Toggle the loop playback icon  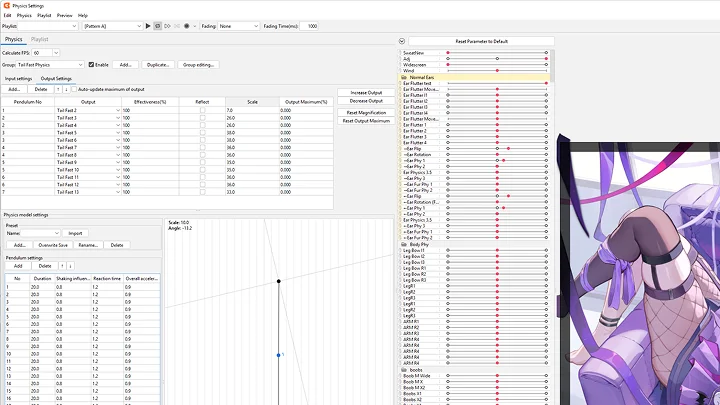[x=158, y=26]
